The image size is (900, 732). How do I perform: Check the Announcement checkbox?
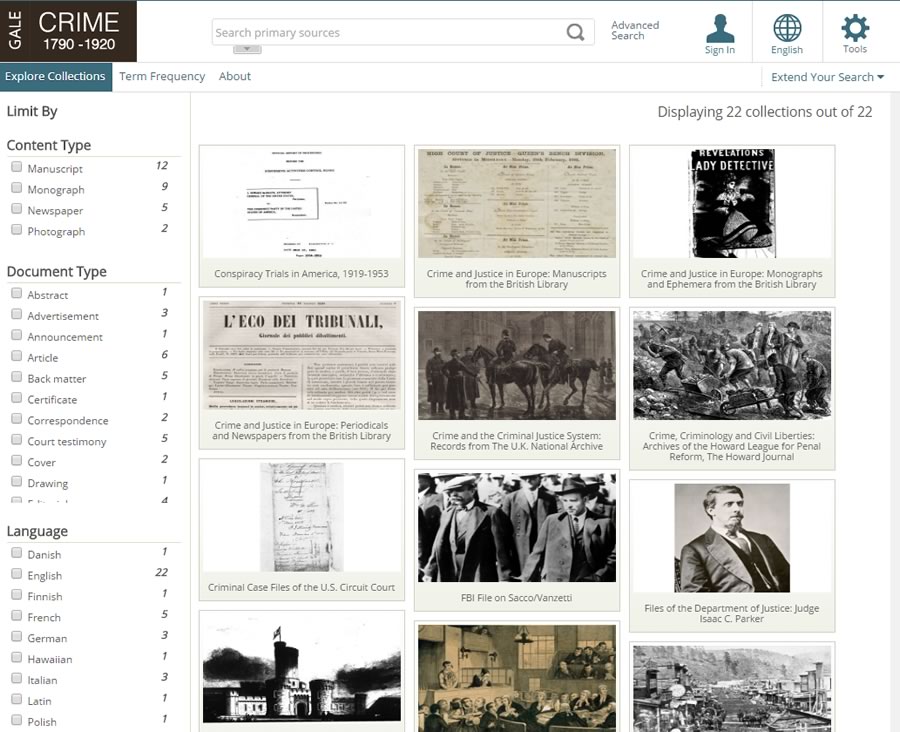pos(17,335)
